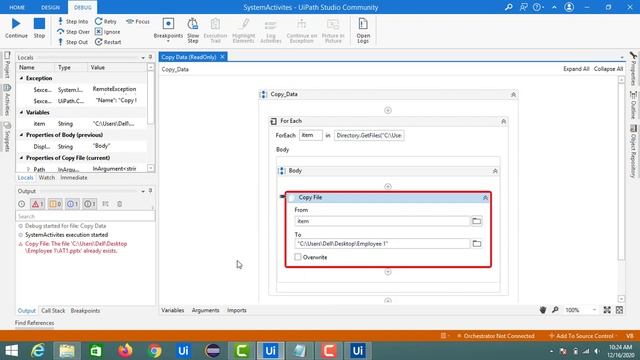This screenshot has height=360, width=640.
Task: Toggle error messages filter in Output
Action: [38, 204]
